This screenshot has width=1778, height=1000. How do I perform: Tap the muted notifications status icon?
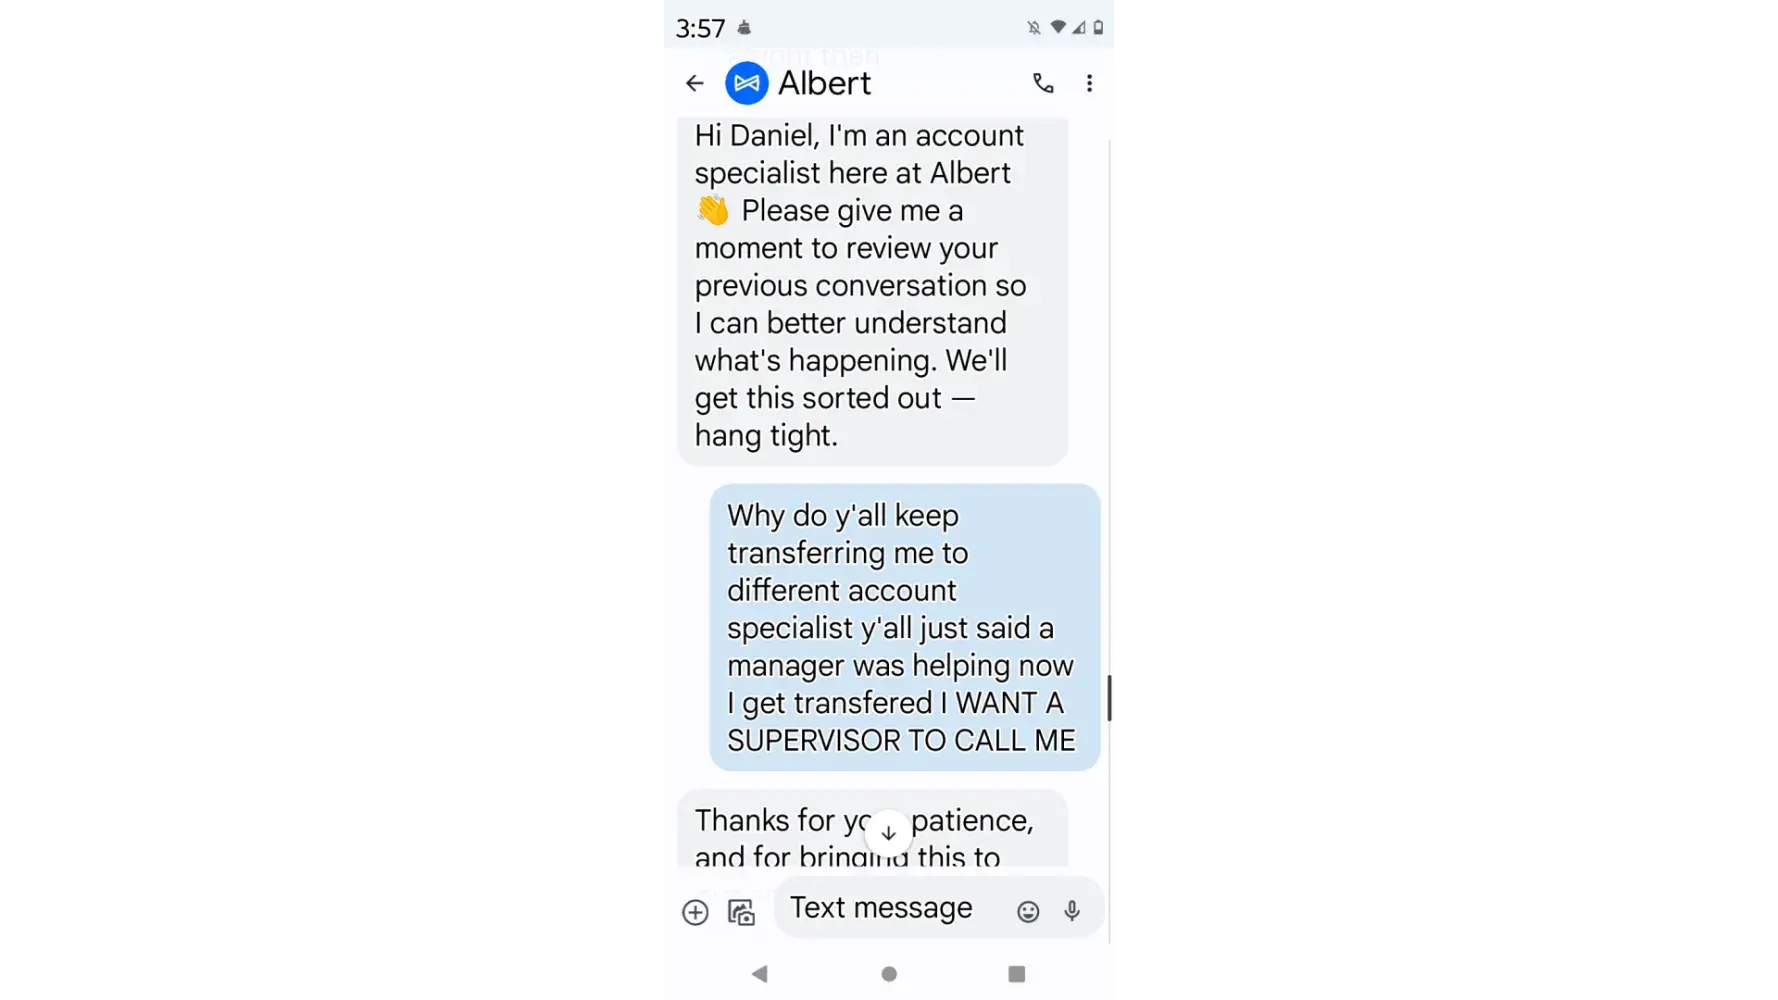click(x=1034, y=28)
